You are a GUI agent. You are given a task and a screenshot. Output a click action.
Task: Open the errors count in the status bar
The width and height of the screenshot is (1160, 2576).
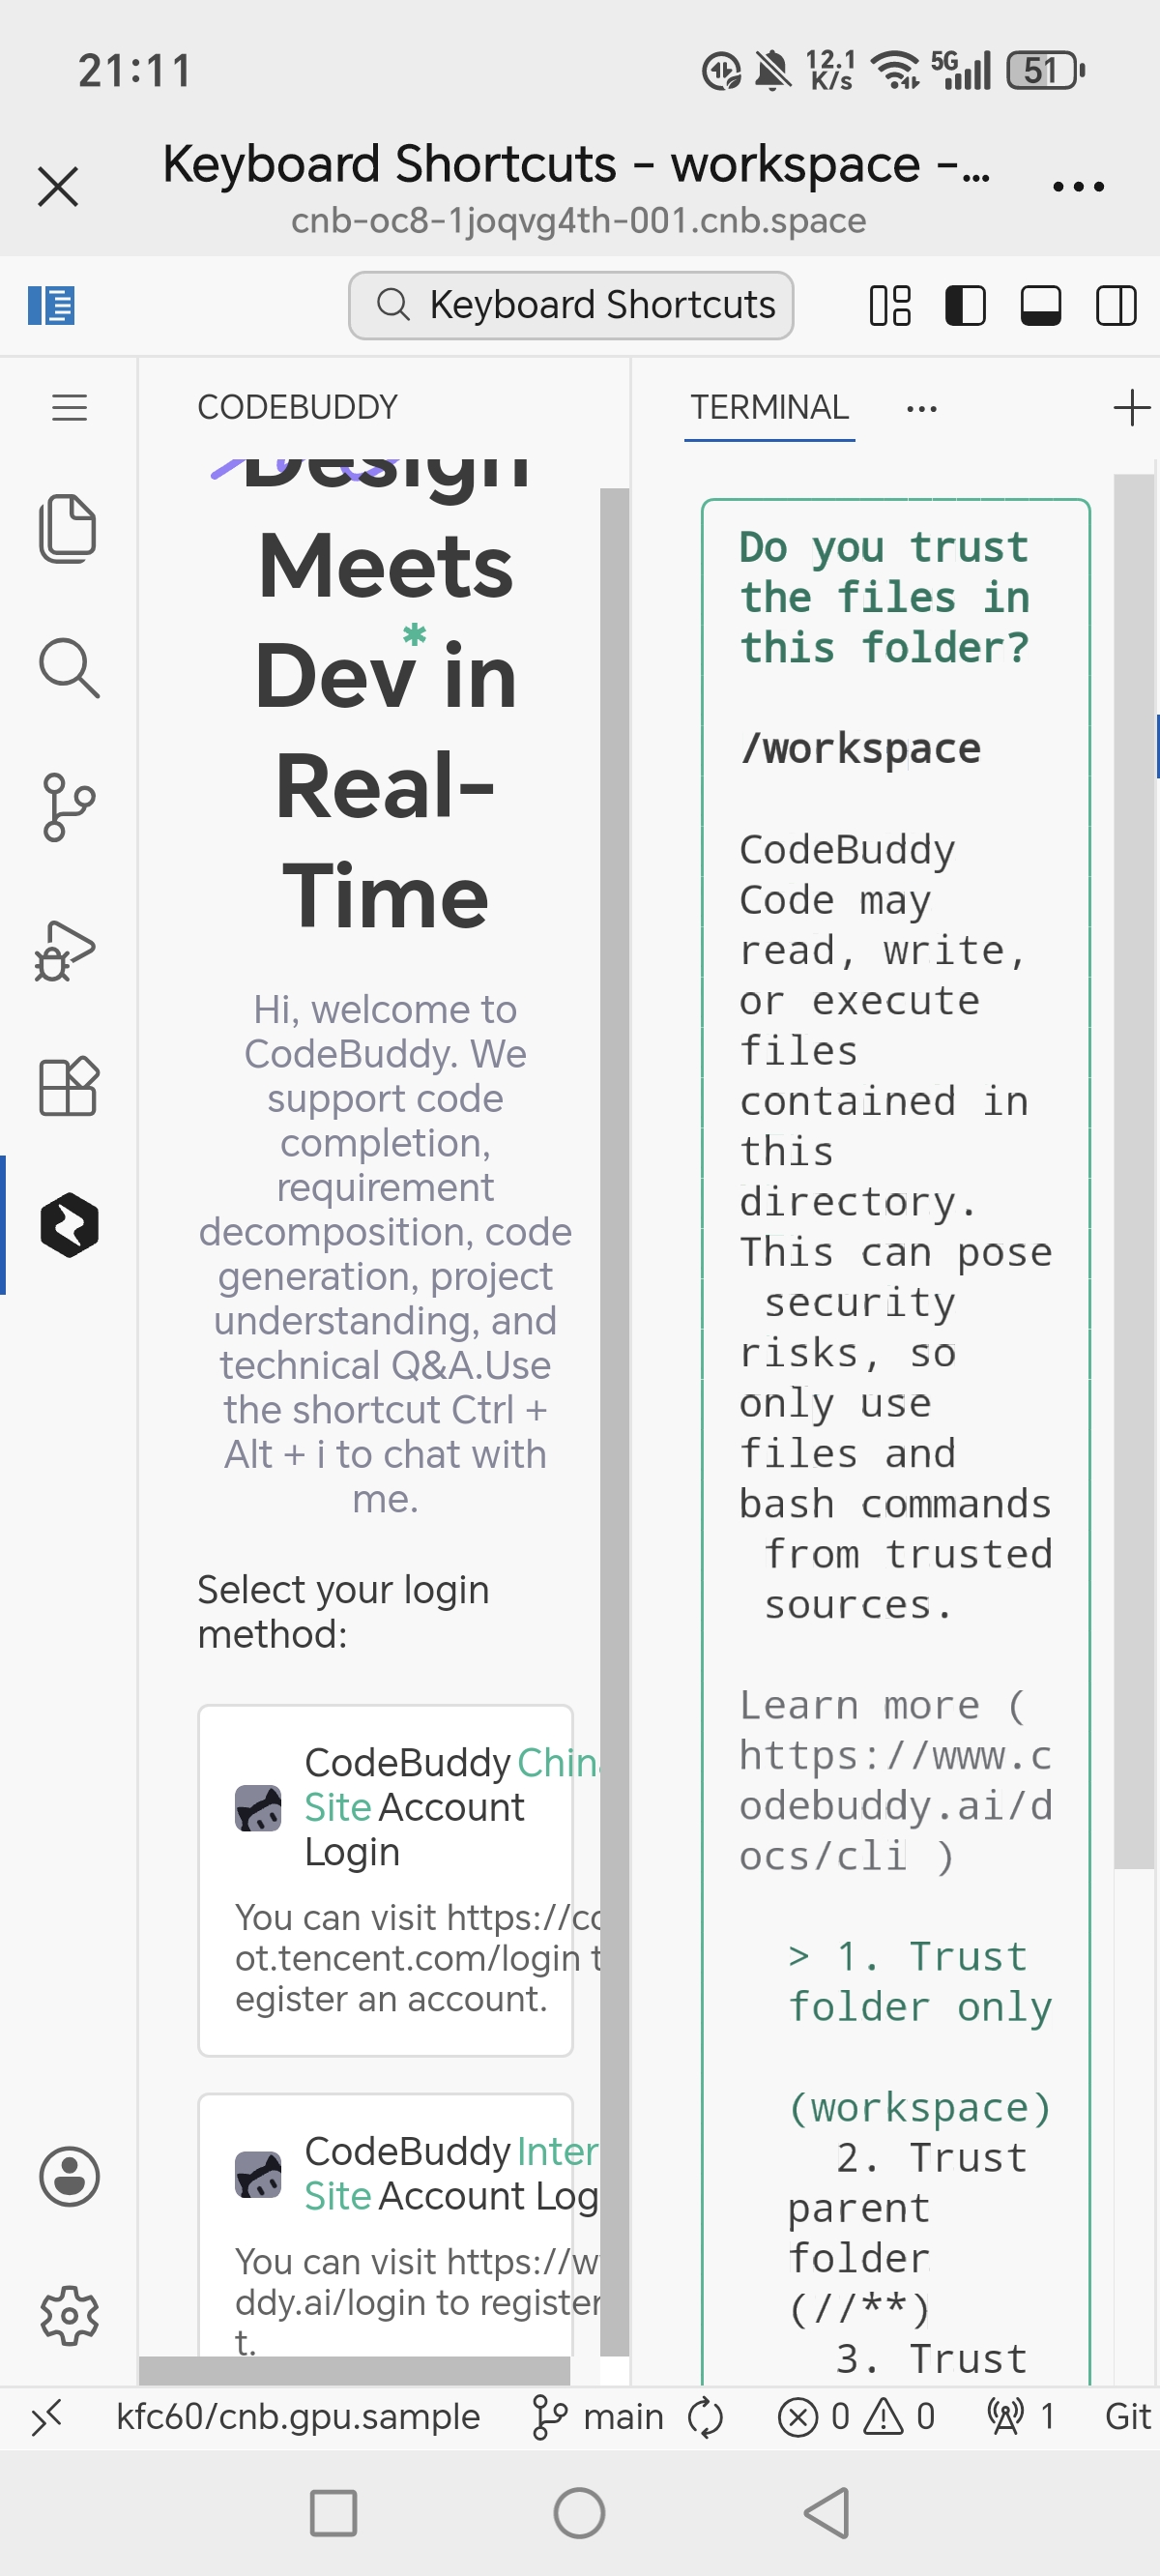pyautogui.click(x=813, y=2418)
